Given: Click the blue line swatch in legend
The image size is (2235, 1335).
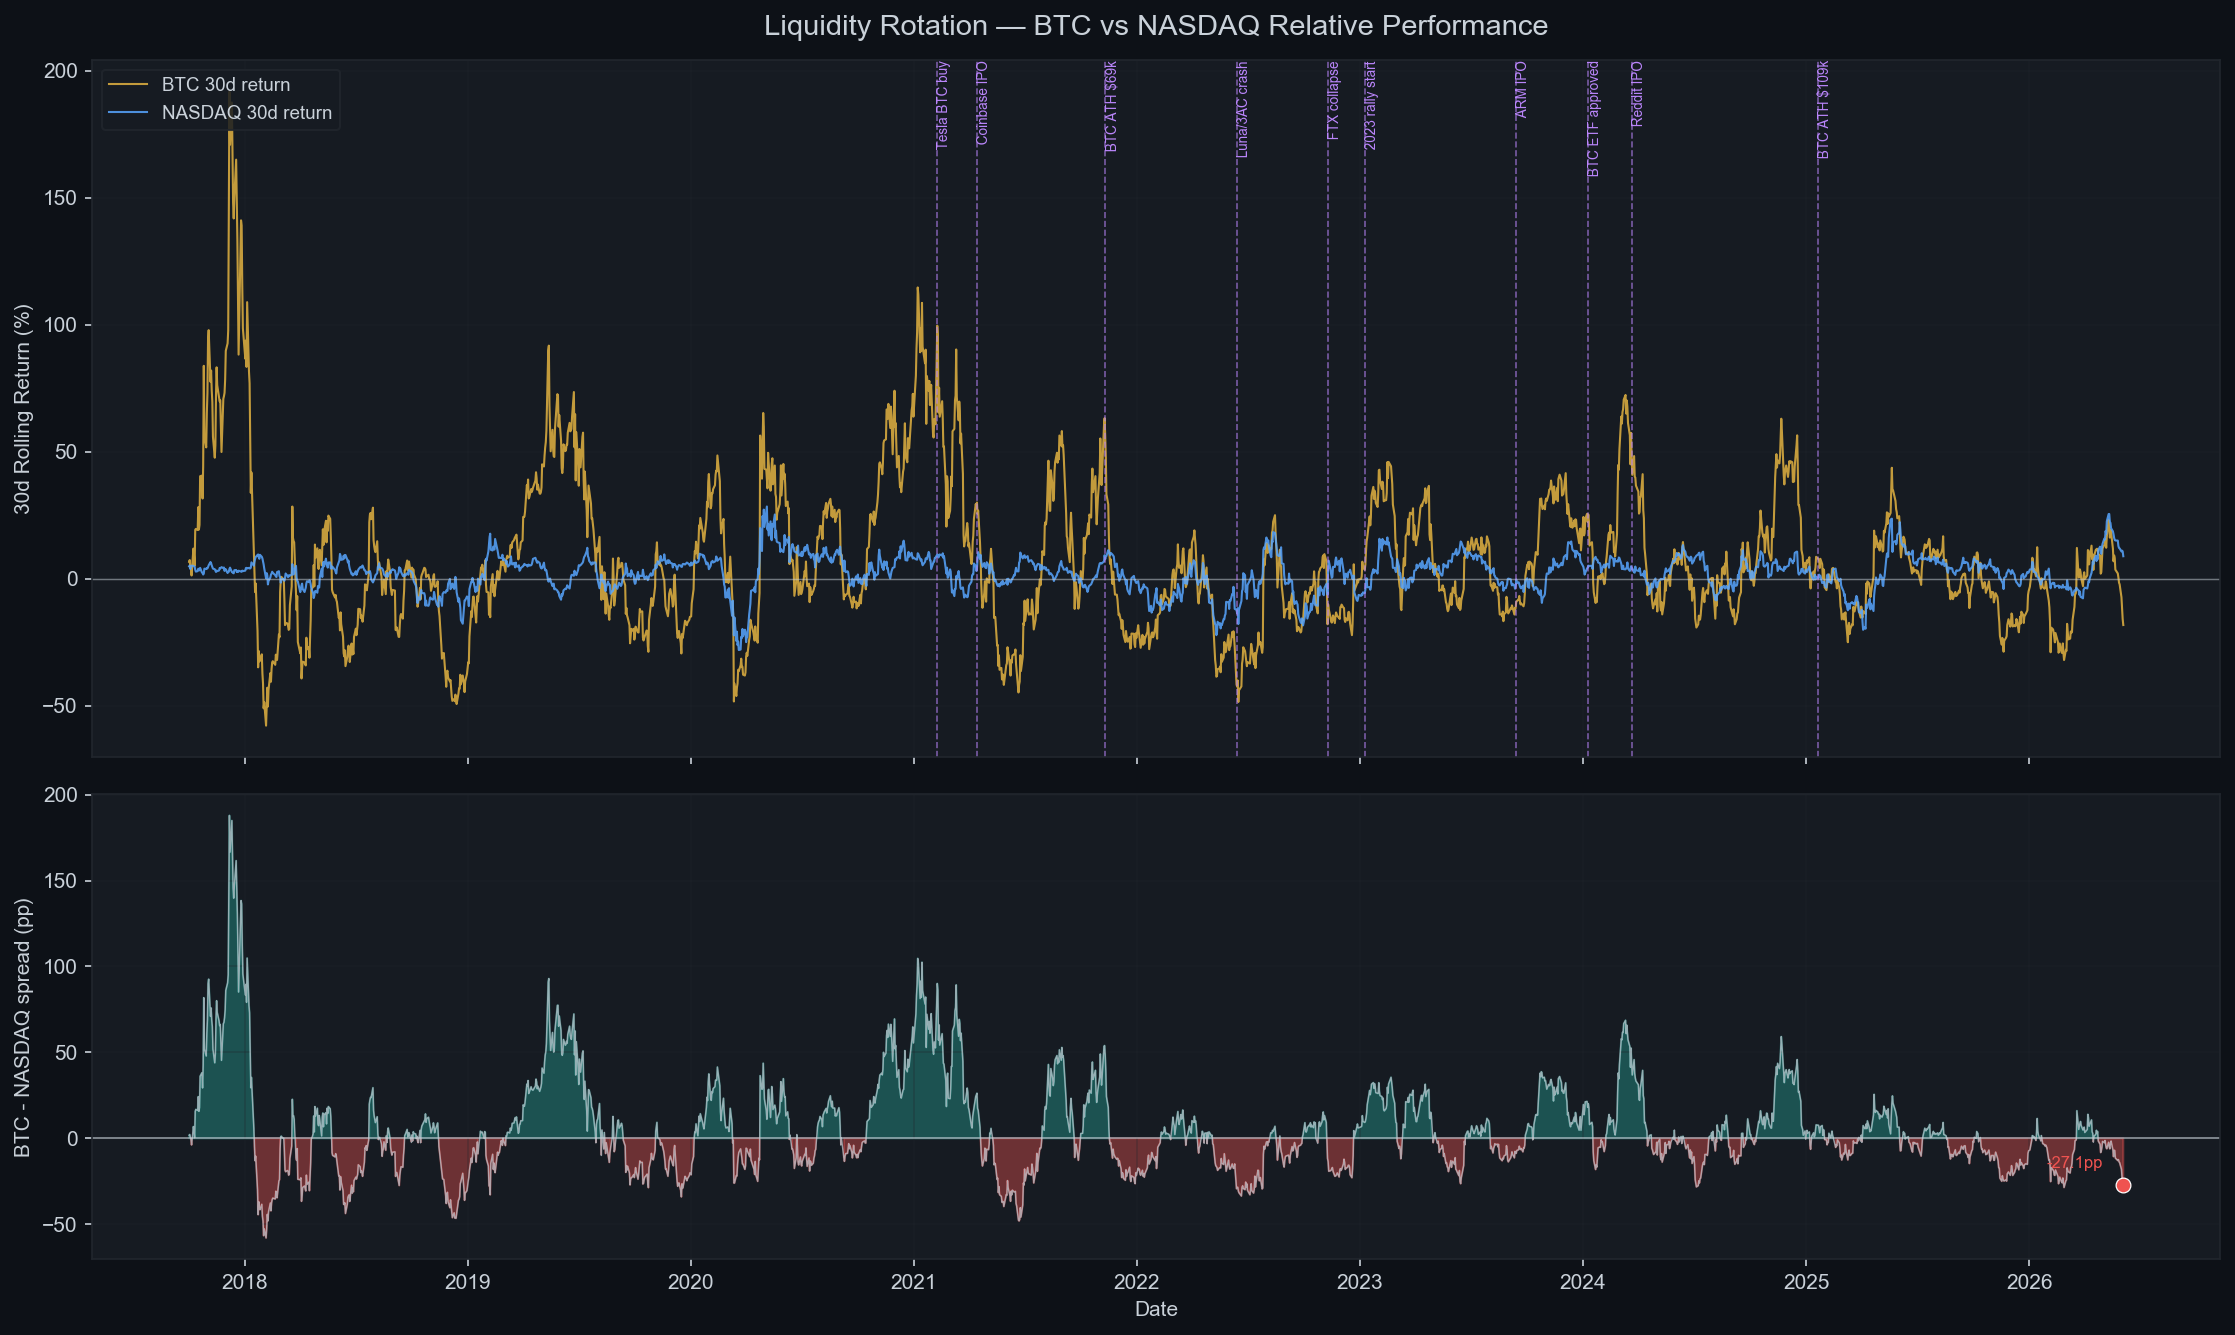Looking at the screenshot, I should coord(128,113).
